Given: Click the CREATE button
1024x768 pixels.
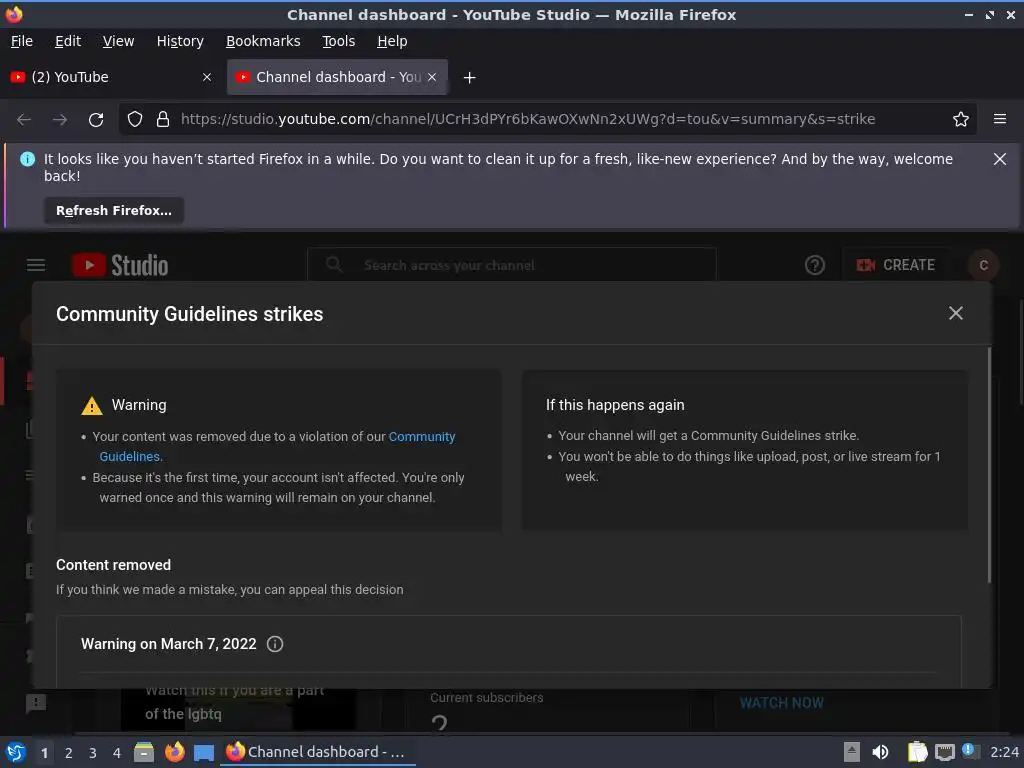Looking at the screenshot, I should (895, 265).
